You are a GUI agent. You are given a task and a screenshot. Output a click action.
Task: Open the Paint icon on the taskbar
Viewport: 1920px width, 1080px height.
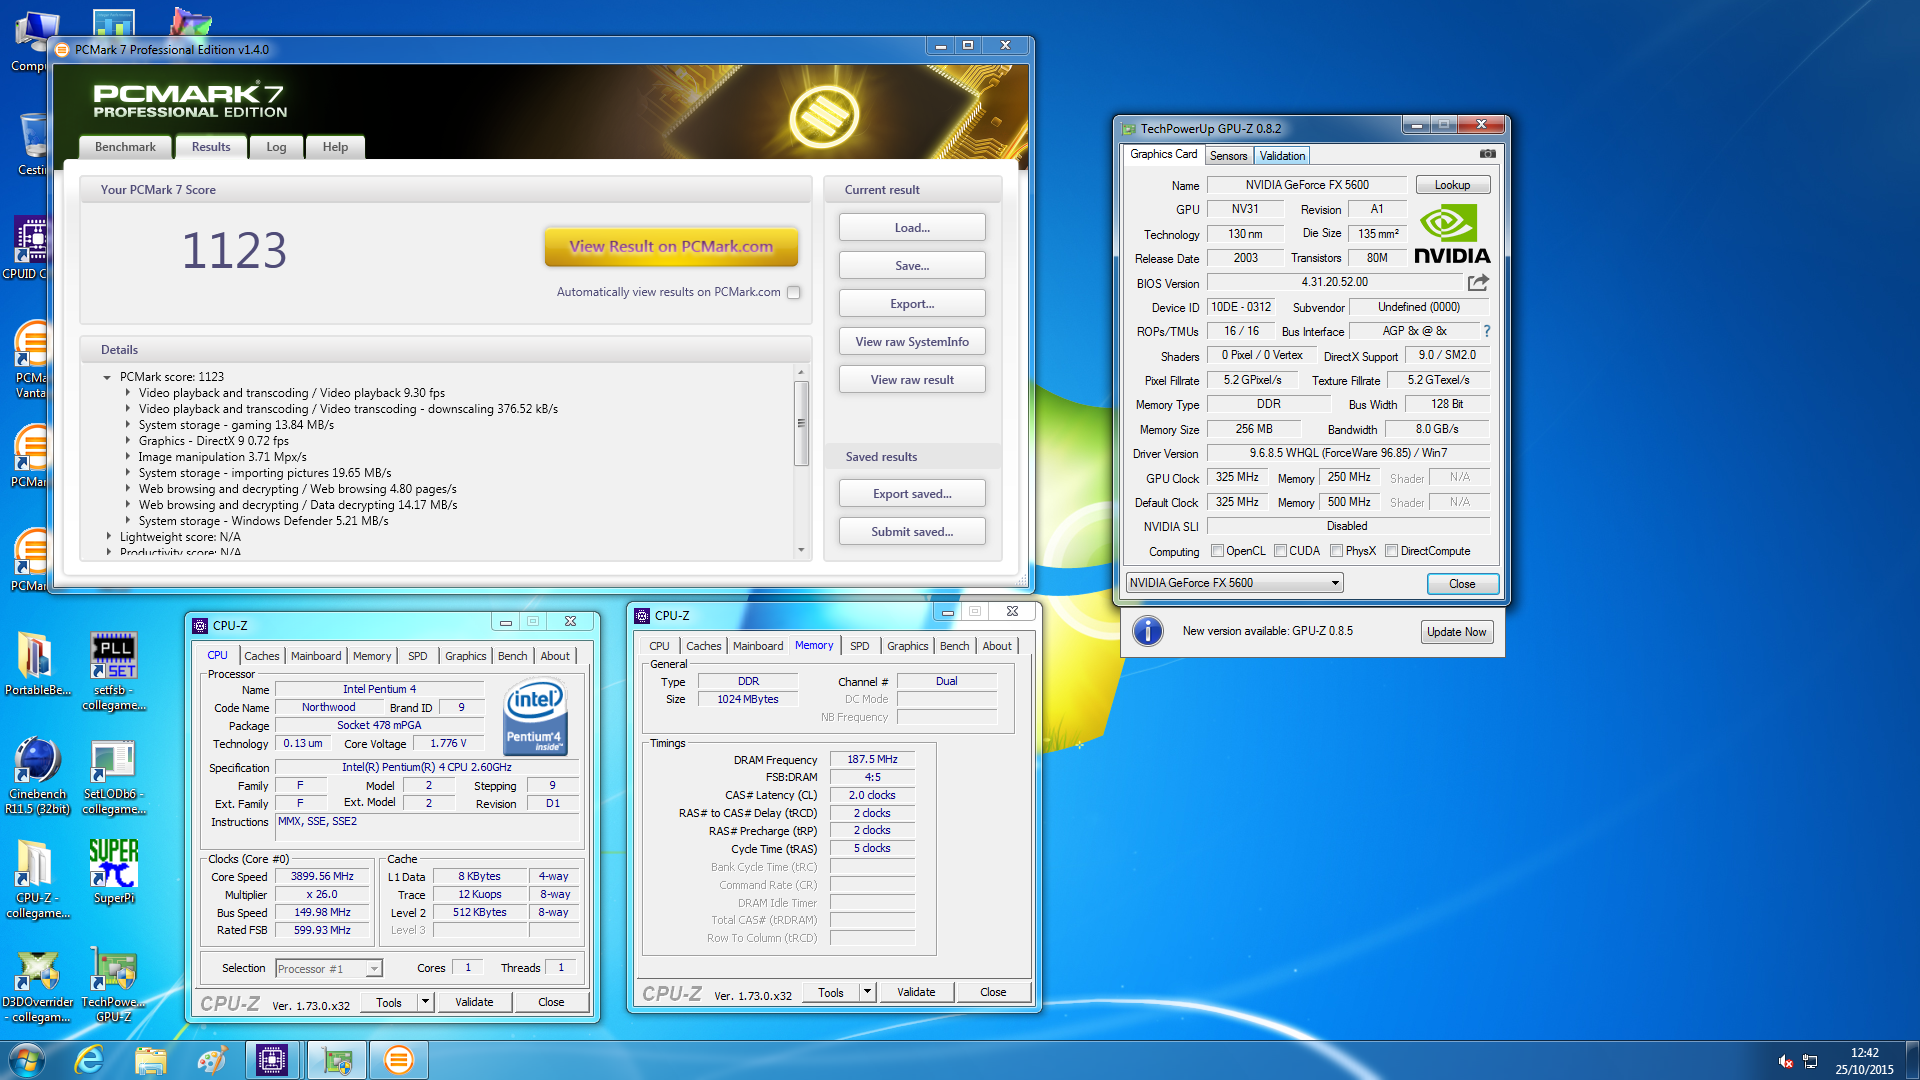tap(211, 1060)
